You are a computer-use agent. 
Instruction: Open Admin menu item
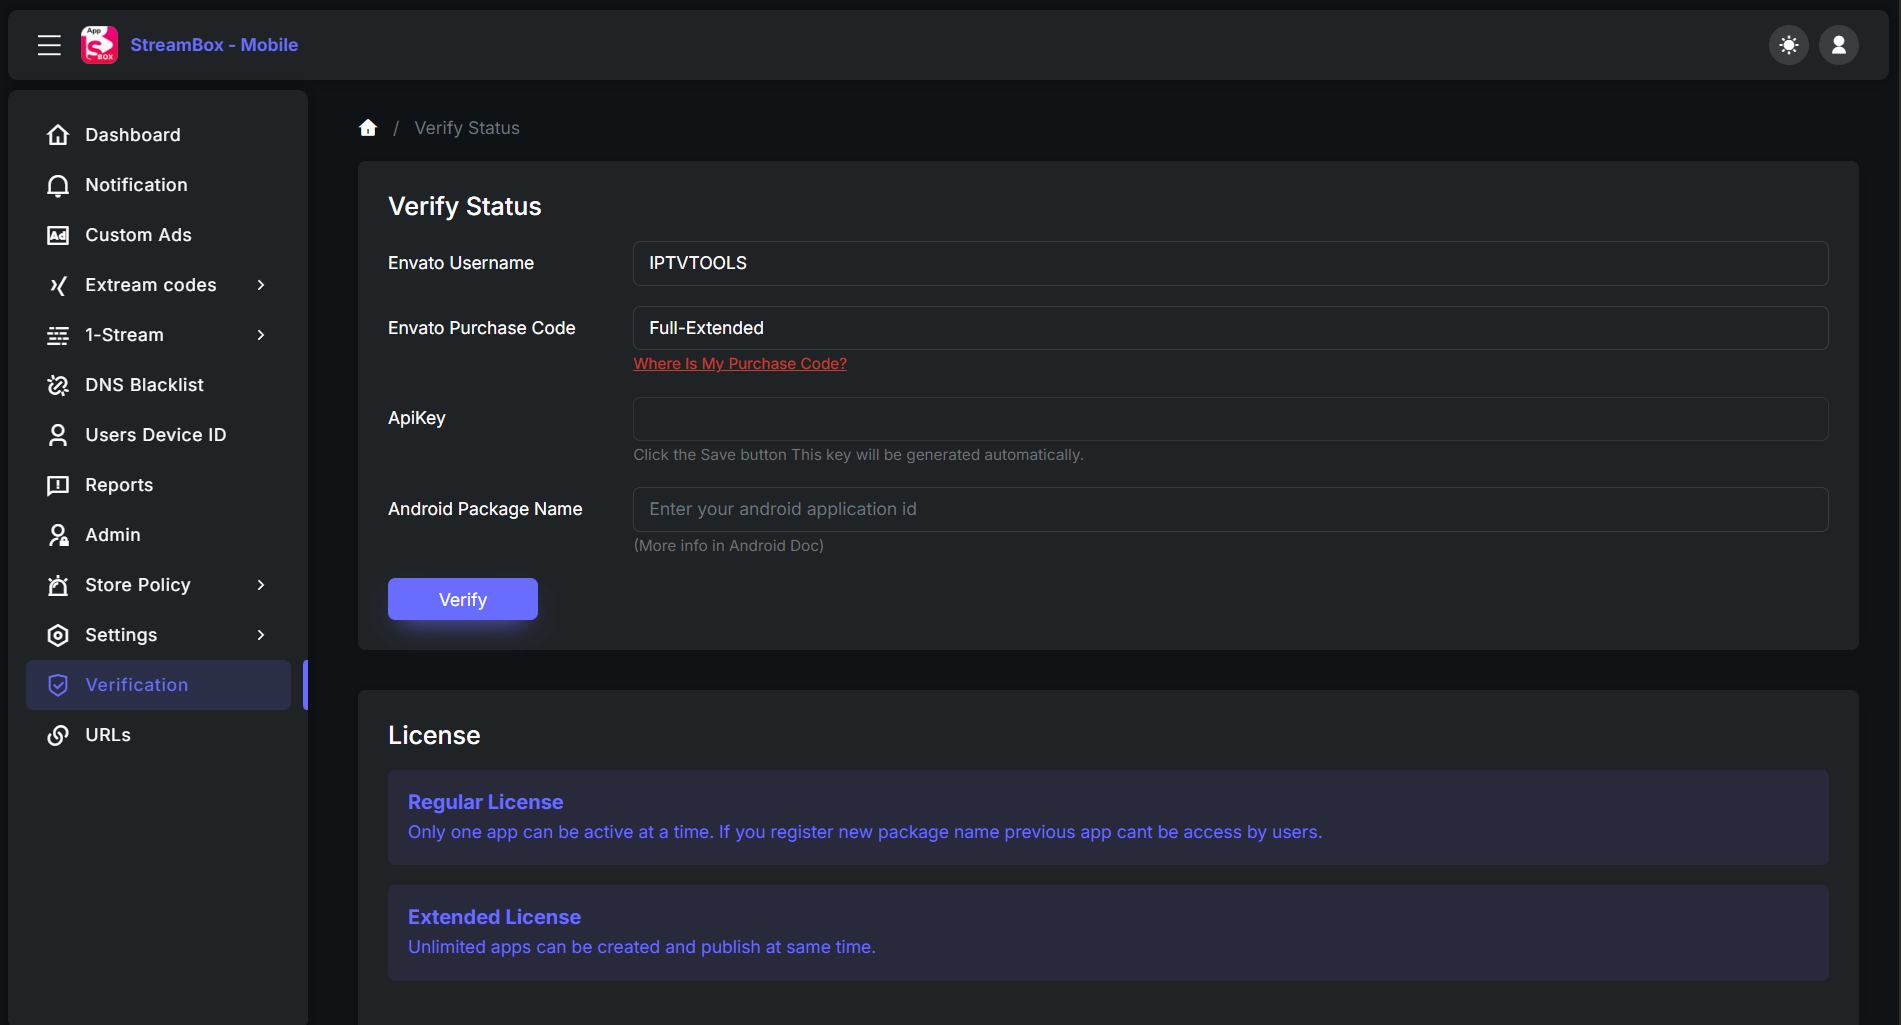pos(158,535)
